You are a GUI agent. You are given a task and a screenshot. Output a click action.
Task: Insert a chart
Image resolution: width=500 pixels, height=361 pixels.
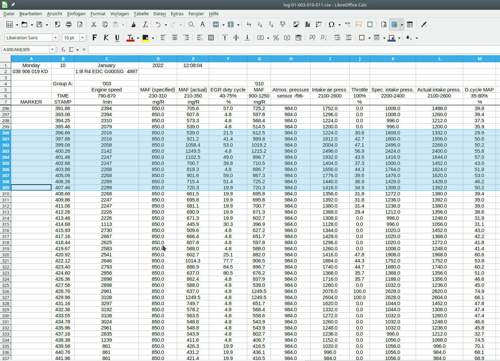pyautogui.click(x=307, y=24)
